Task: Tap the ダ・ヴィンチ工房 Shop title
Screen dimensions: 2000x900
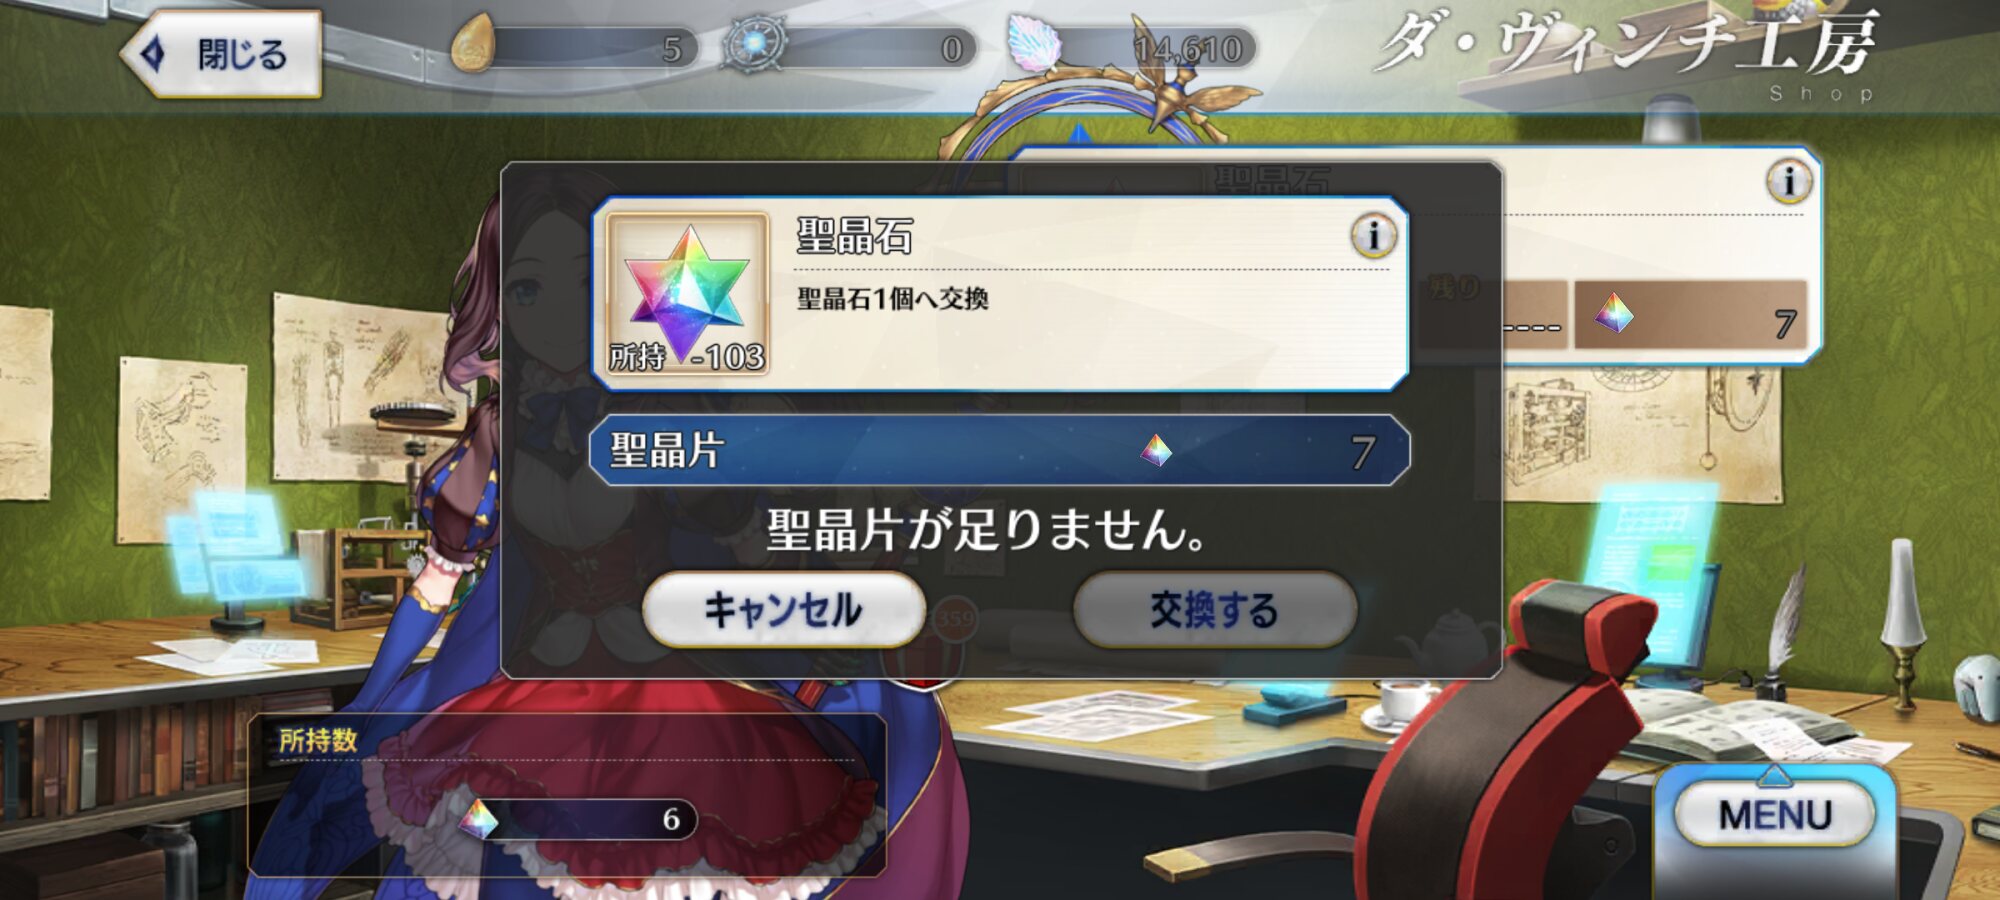Action: pyautogui.click(x=1626, y=52)
